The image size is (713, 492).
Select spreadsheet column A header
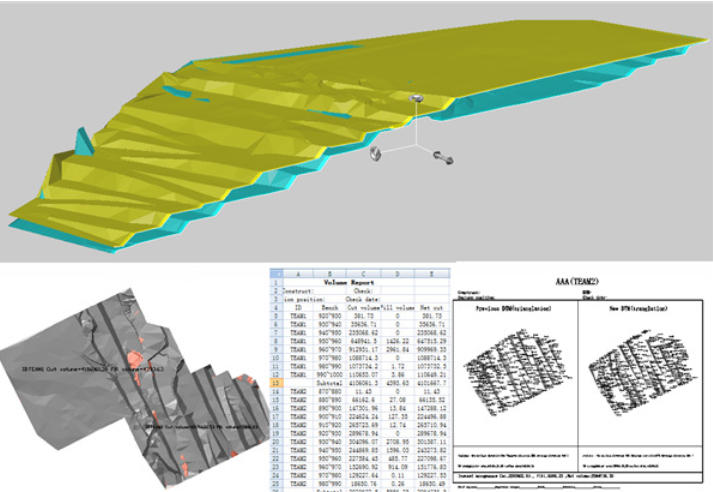point(296,271)
